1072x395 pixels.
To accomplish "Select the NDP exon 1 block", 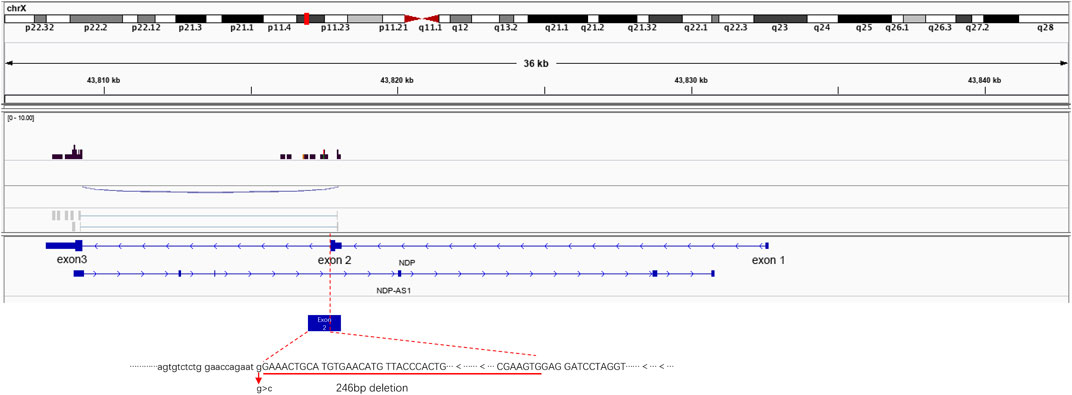I will [x=767, y=245].
